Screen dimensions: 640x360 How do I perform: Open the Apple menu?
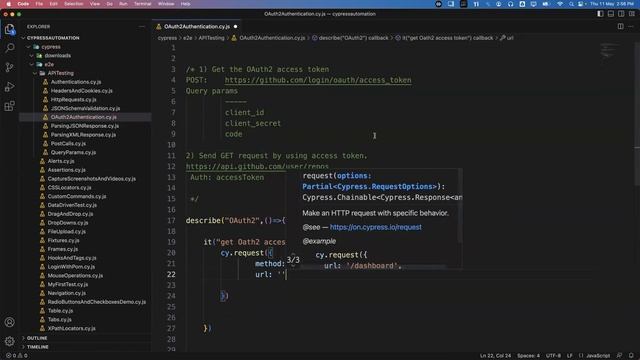[x=8, y=4]
